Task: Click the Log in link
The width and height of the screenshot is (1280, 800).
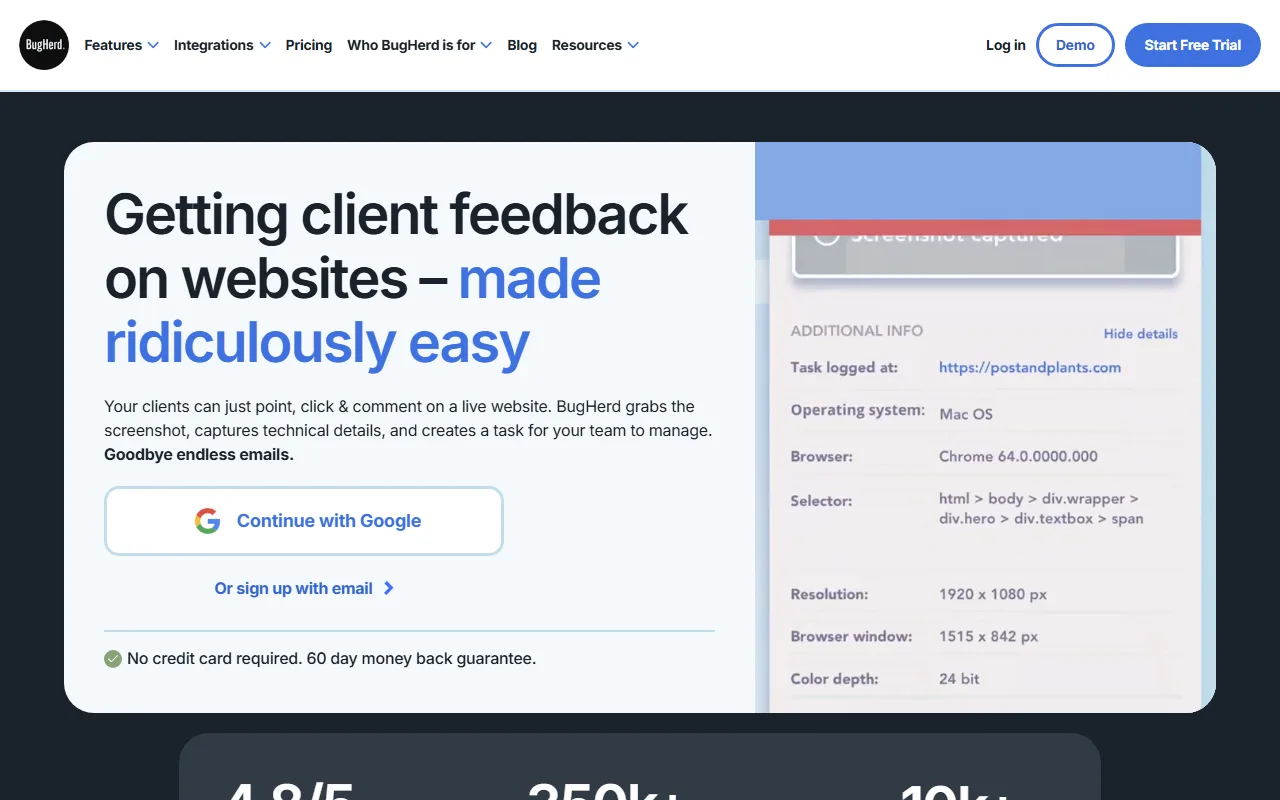Action: [1006, 45]
